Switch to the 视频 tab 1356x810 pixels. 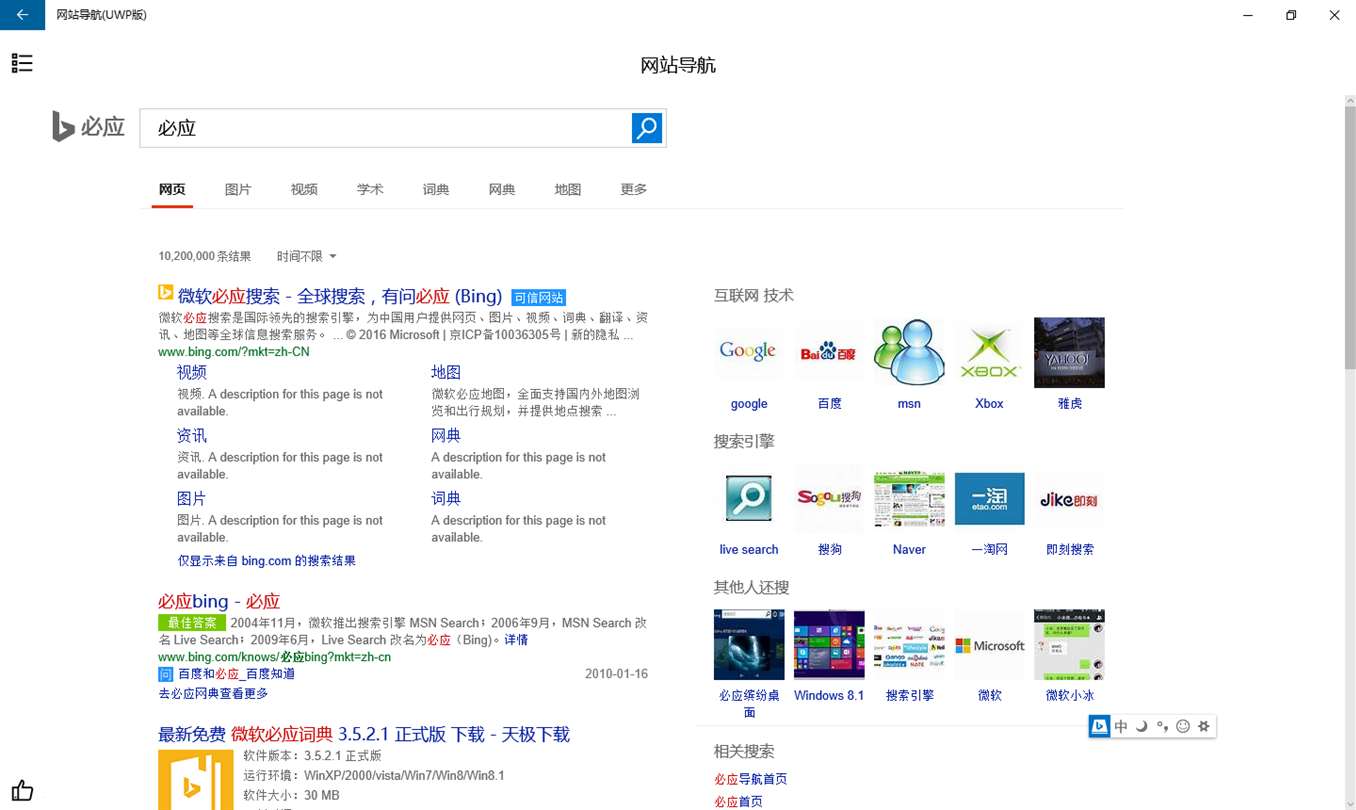click(x=304, y=189)
